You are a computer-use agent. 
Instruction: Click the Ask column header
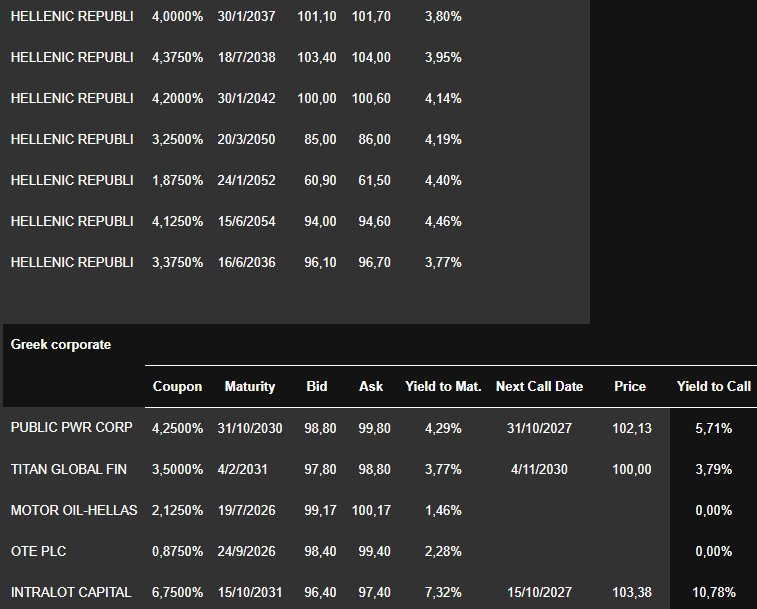[x=371, y=386]
